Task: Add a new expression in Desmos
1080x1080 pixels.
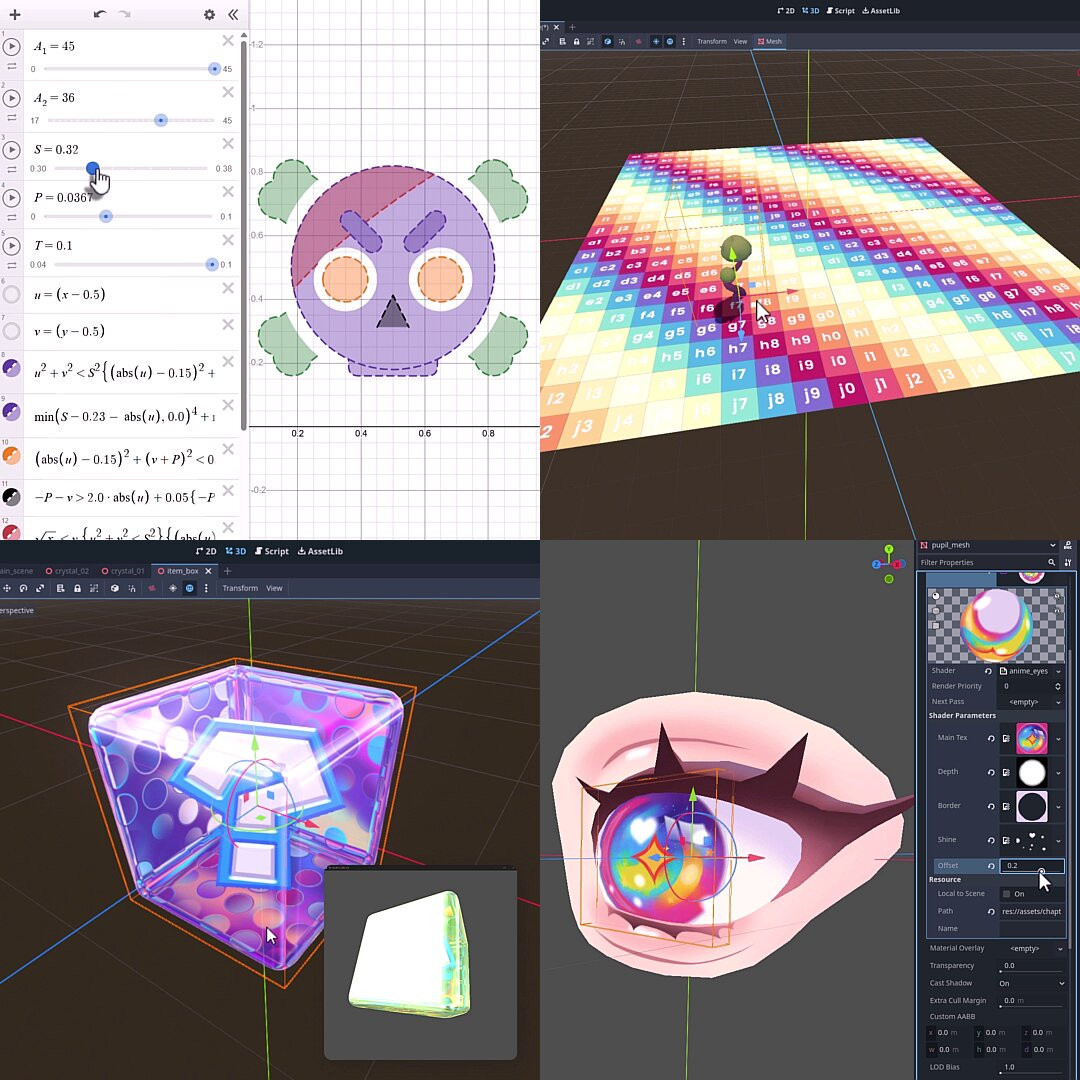Action: [x=14, y=14]
